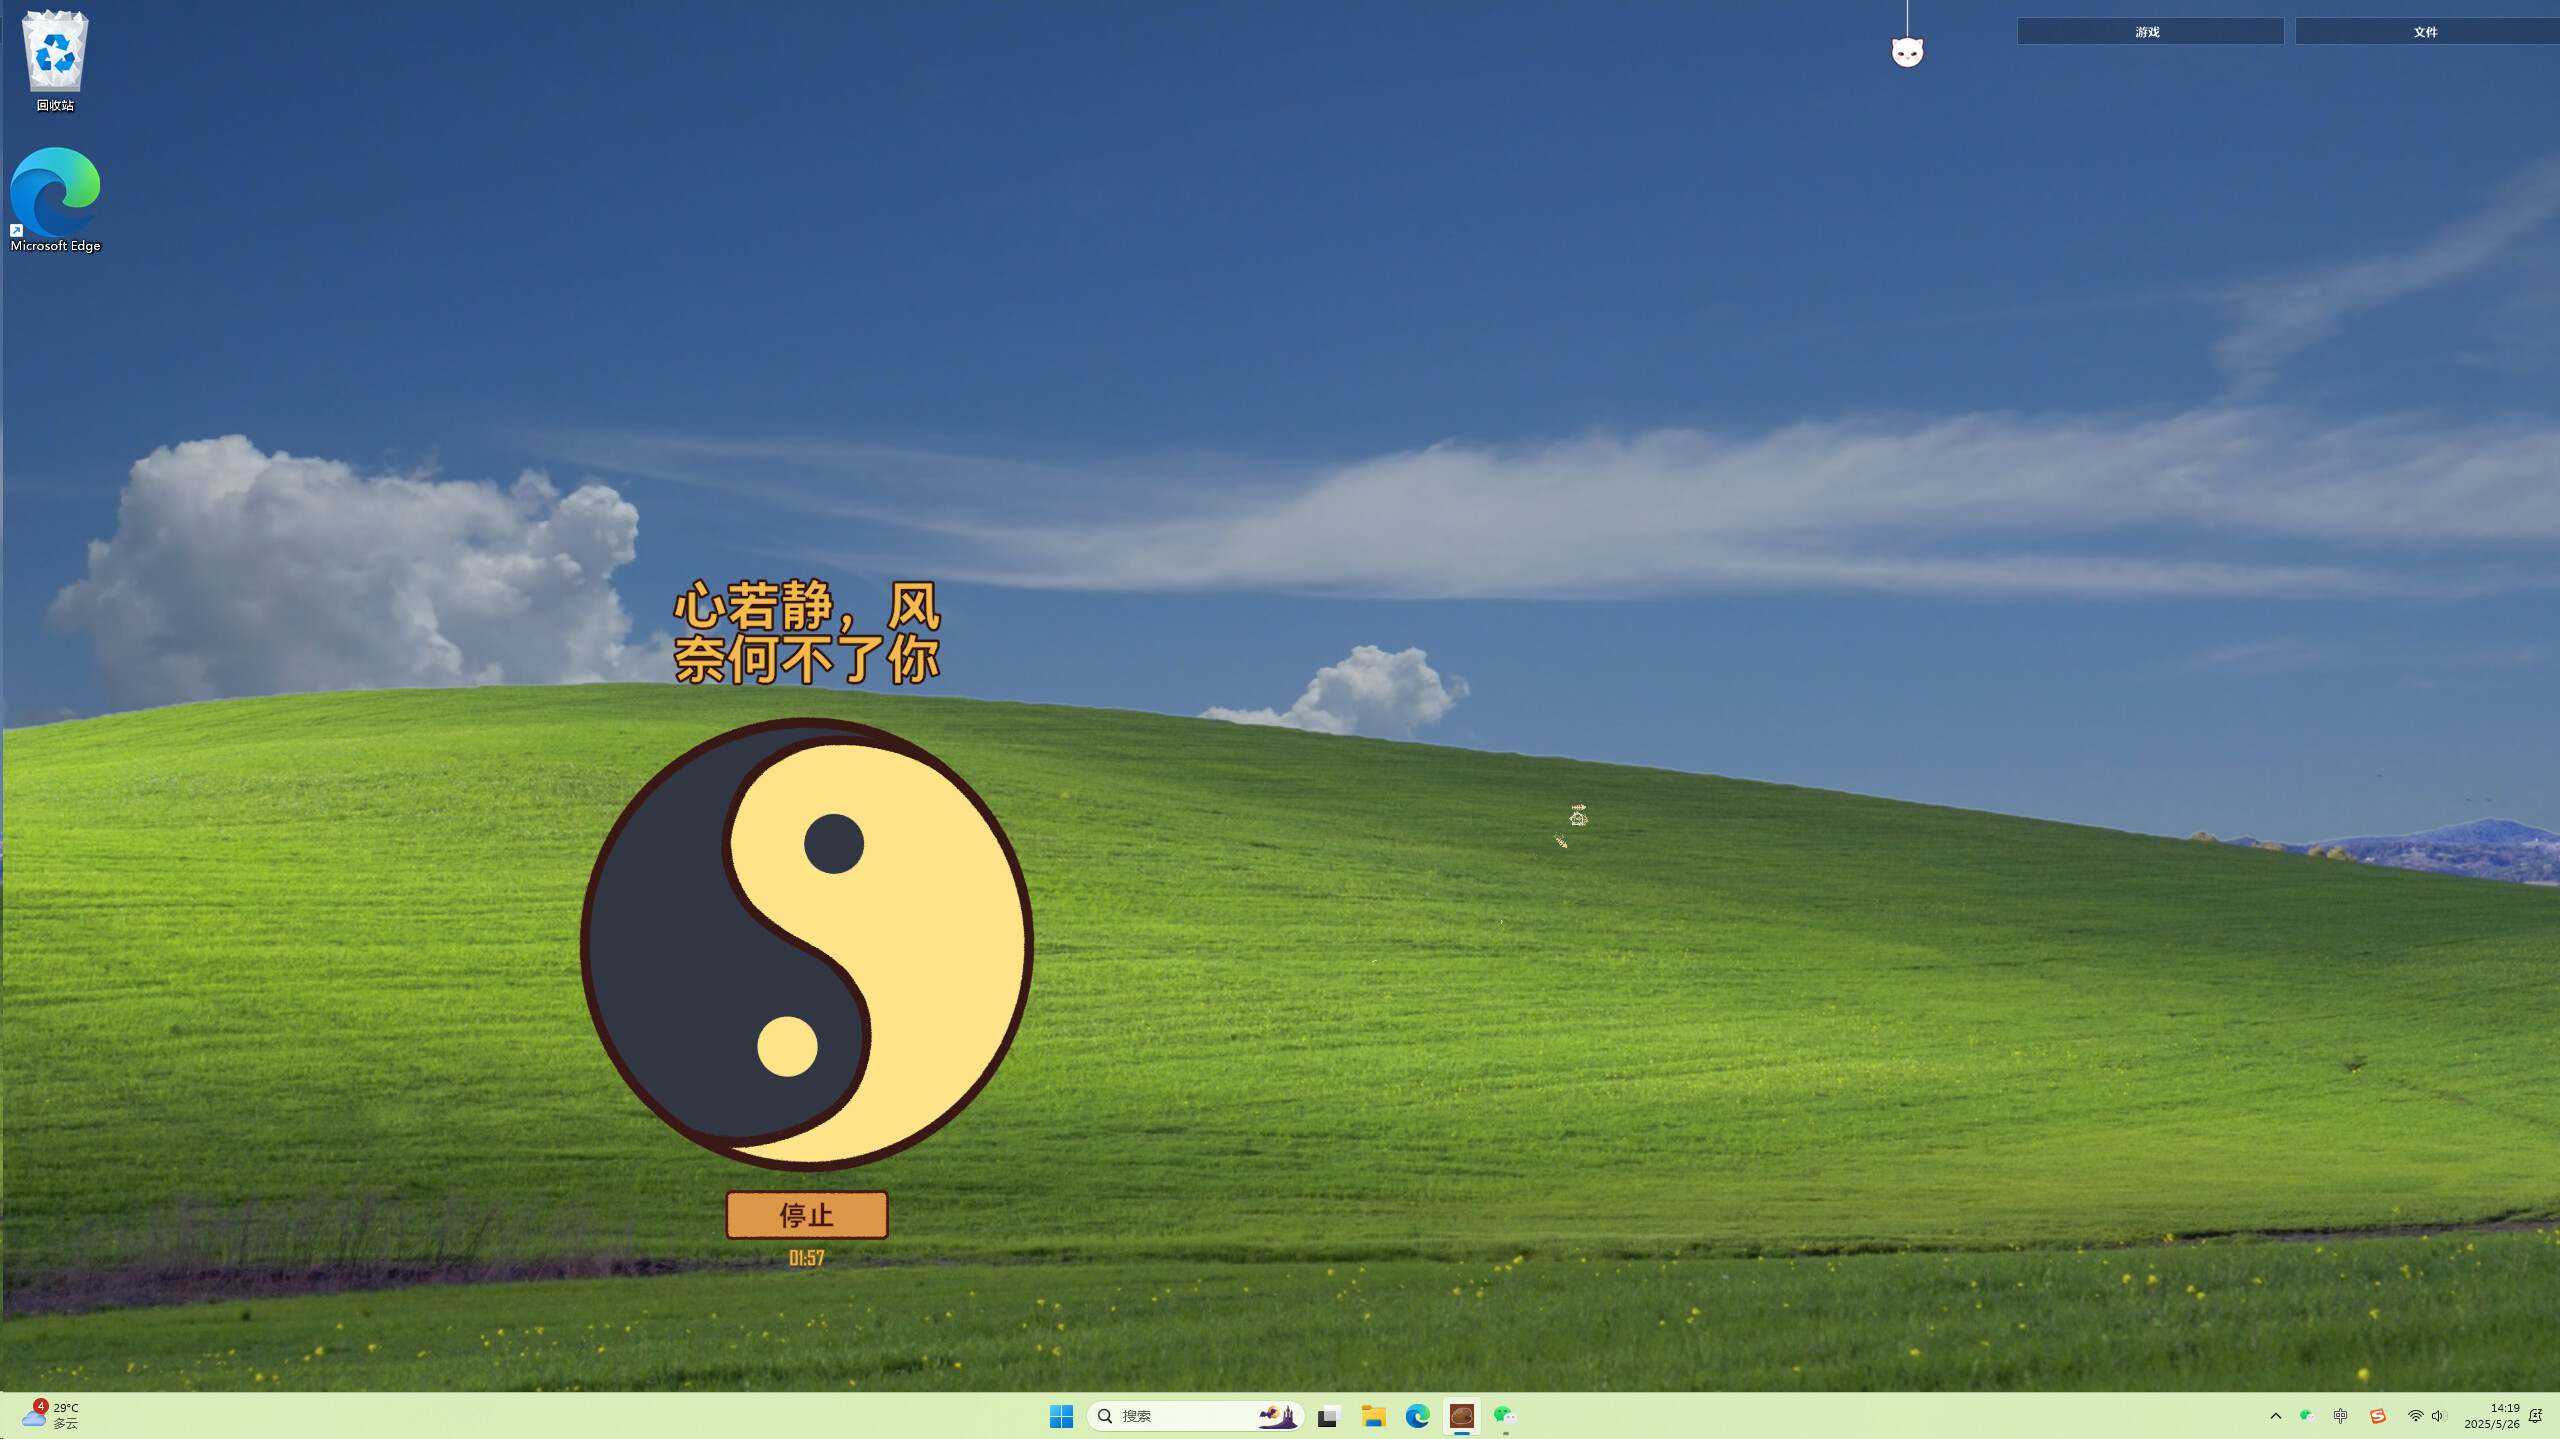Open File Explorer from the taskbar

tap(1374, 1416)
